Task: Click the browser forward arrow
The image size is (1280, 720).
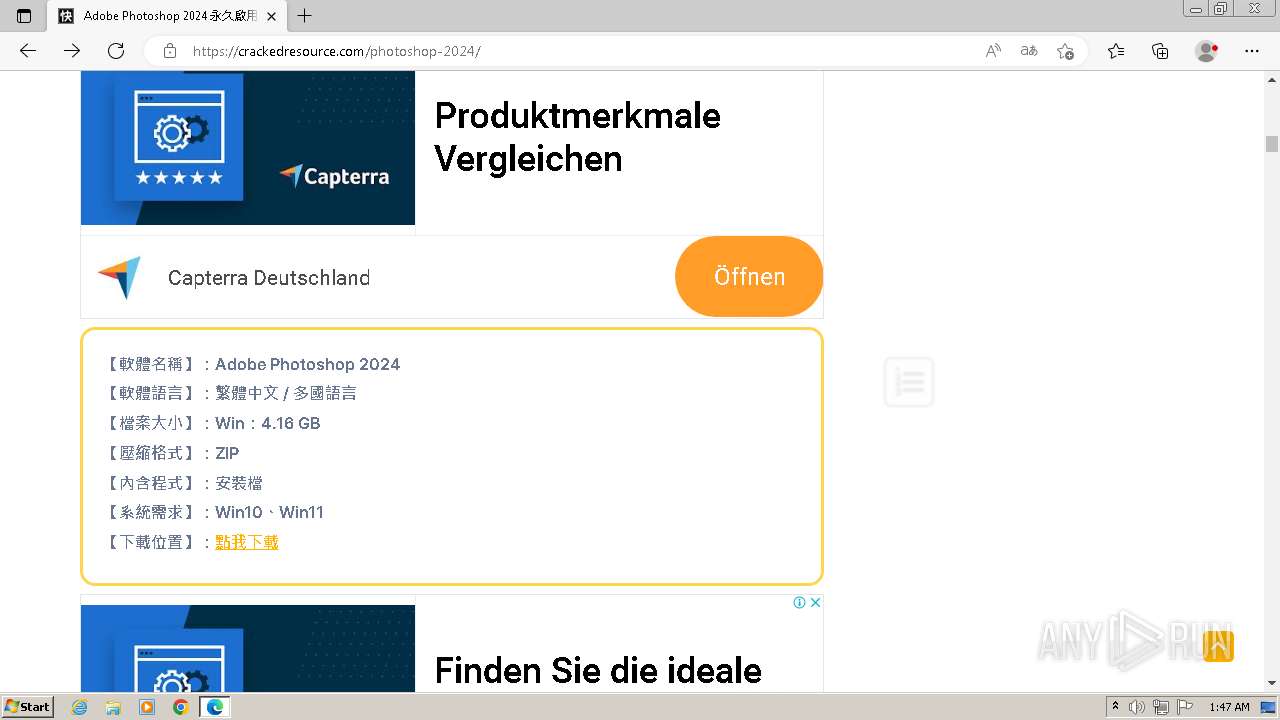Action: 72,51
